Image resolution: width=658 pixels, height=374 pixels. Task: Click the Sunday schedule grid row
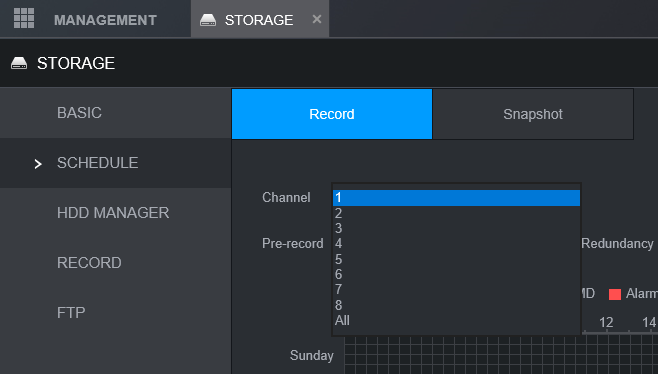pos(501,356)
